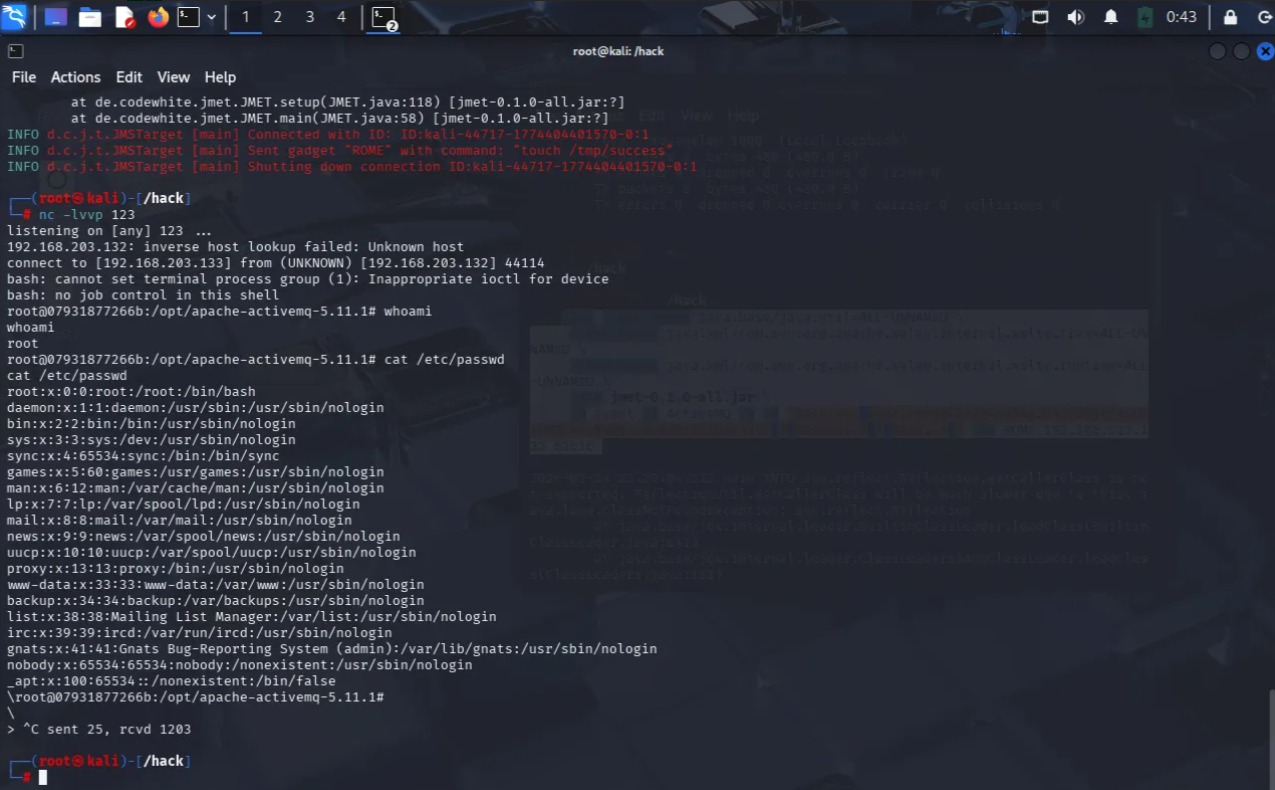The image size is (1275, 790).
Task: Minimize the root@kali terminal window
Action: click(x=1217, y=51)
